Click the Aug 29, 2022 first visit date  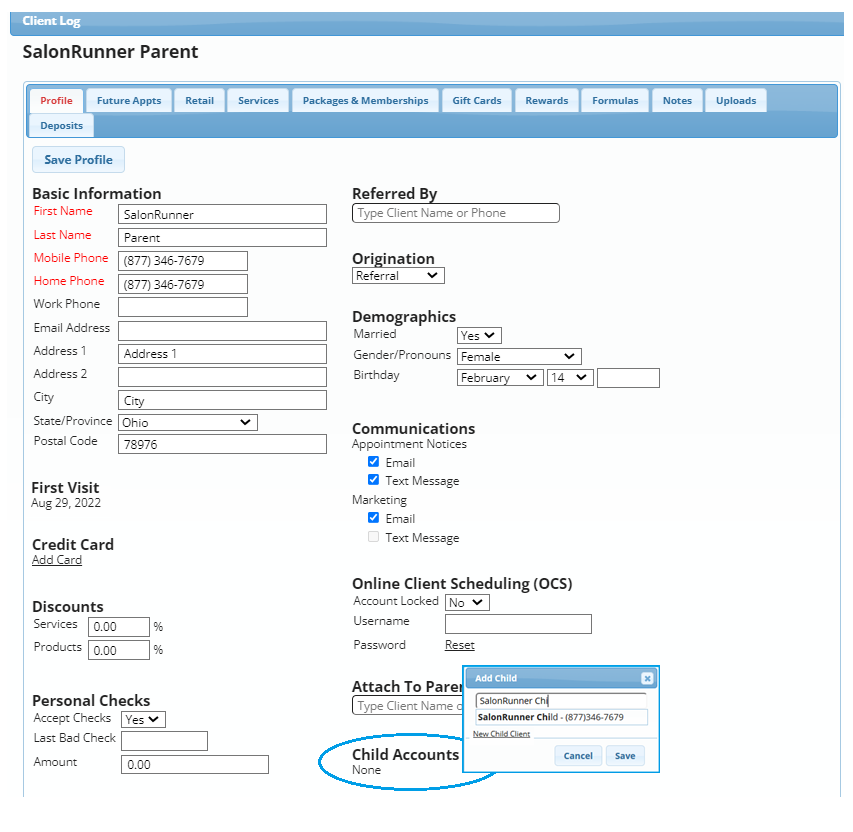coord(66,503)
